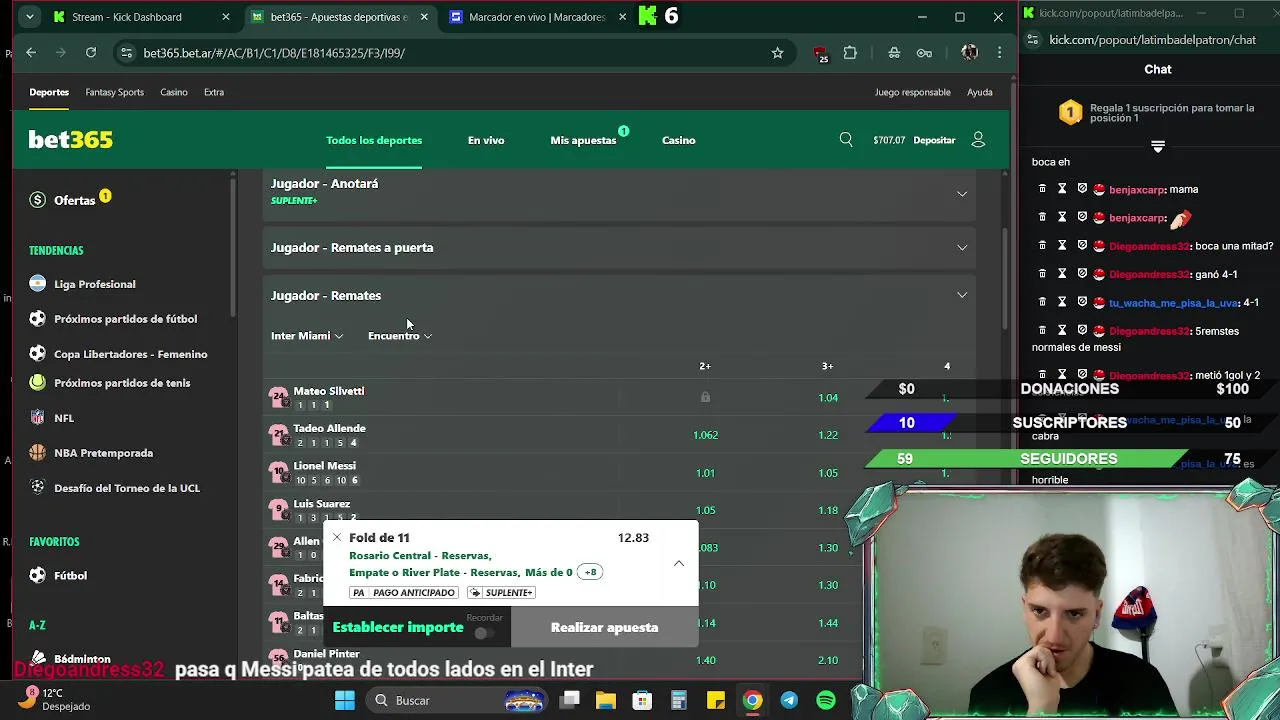Click the Depositar button

934,140
